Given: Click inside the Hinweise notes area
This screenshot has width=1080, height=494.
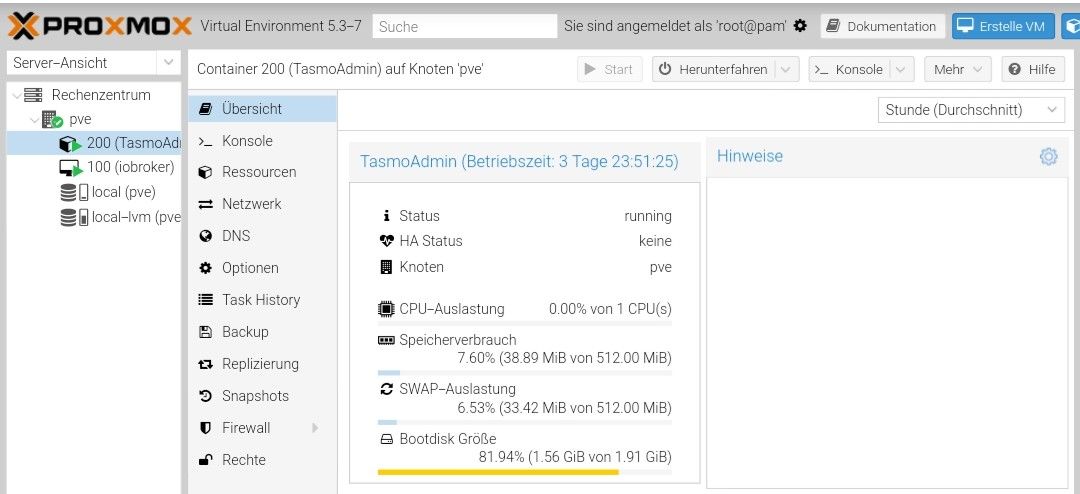Looking at the screenshot, I should (x=887, y=333).
